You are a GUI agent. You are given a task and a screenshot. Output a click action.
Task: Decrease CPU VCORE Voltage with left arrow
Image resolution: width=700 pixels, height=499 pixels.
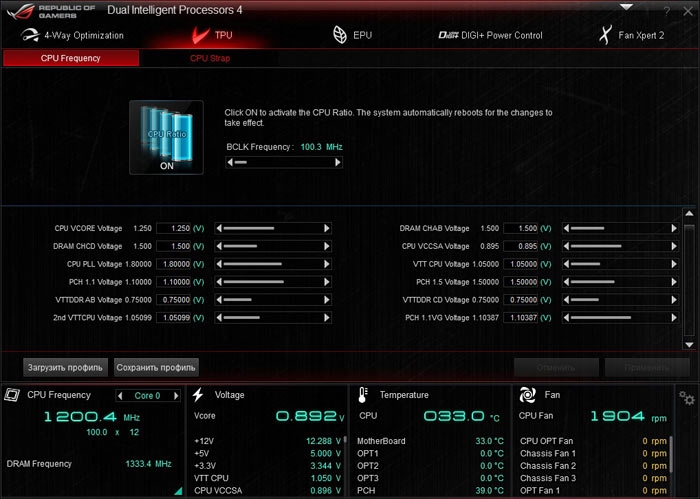(220, 228)
